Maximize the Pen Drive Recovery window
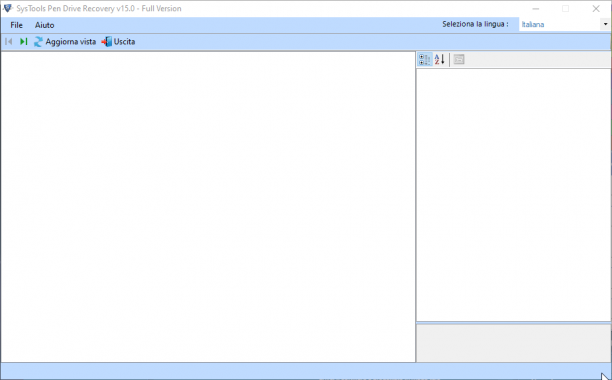Image resolution: width=612 pixels, height=380 pixels. (565, 9)
